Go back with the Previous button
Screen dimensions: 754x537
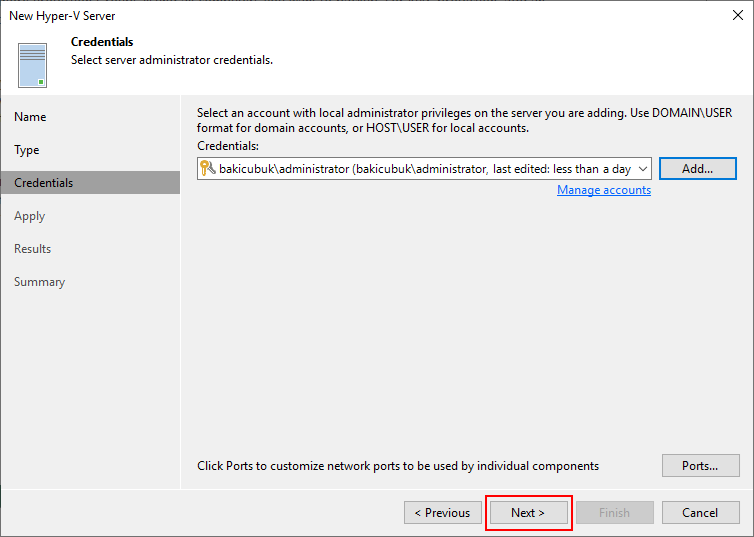[x=443, y=512]
